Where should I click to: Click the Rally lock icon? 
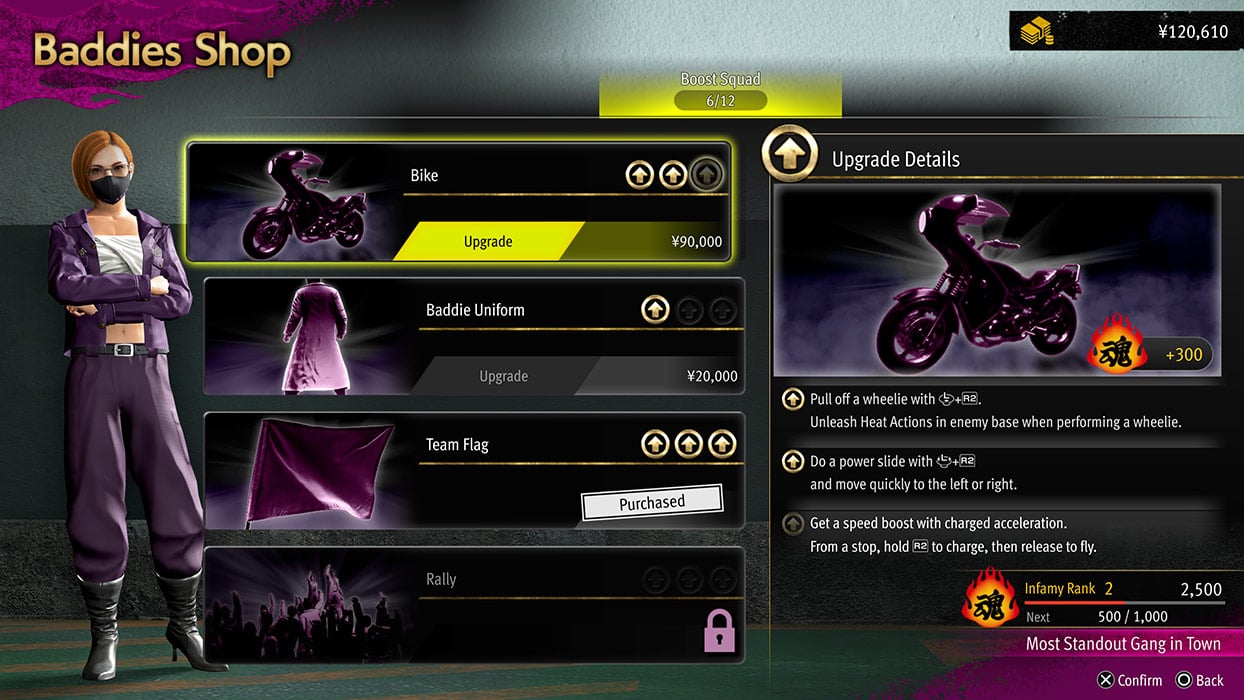(x=720, y=632)
